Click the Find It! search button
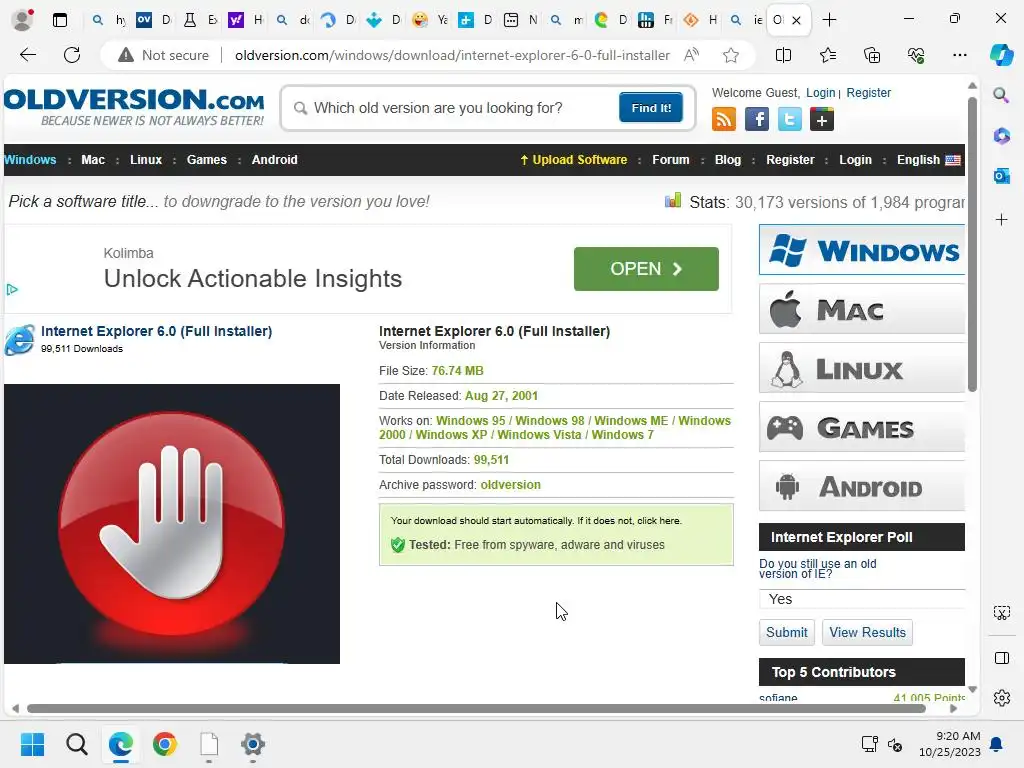1024x768 pixels. coord(650,108)
